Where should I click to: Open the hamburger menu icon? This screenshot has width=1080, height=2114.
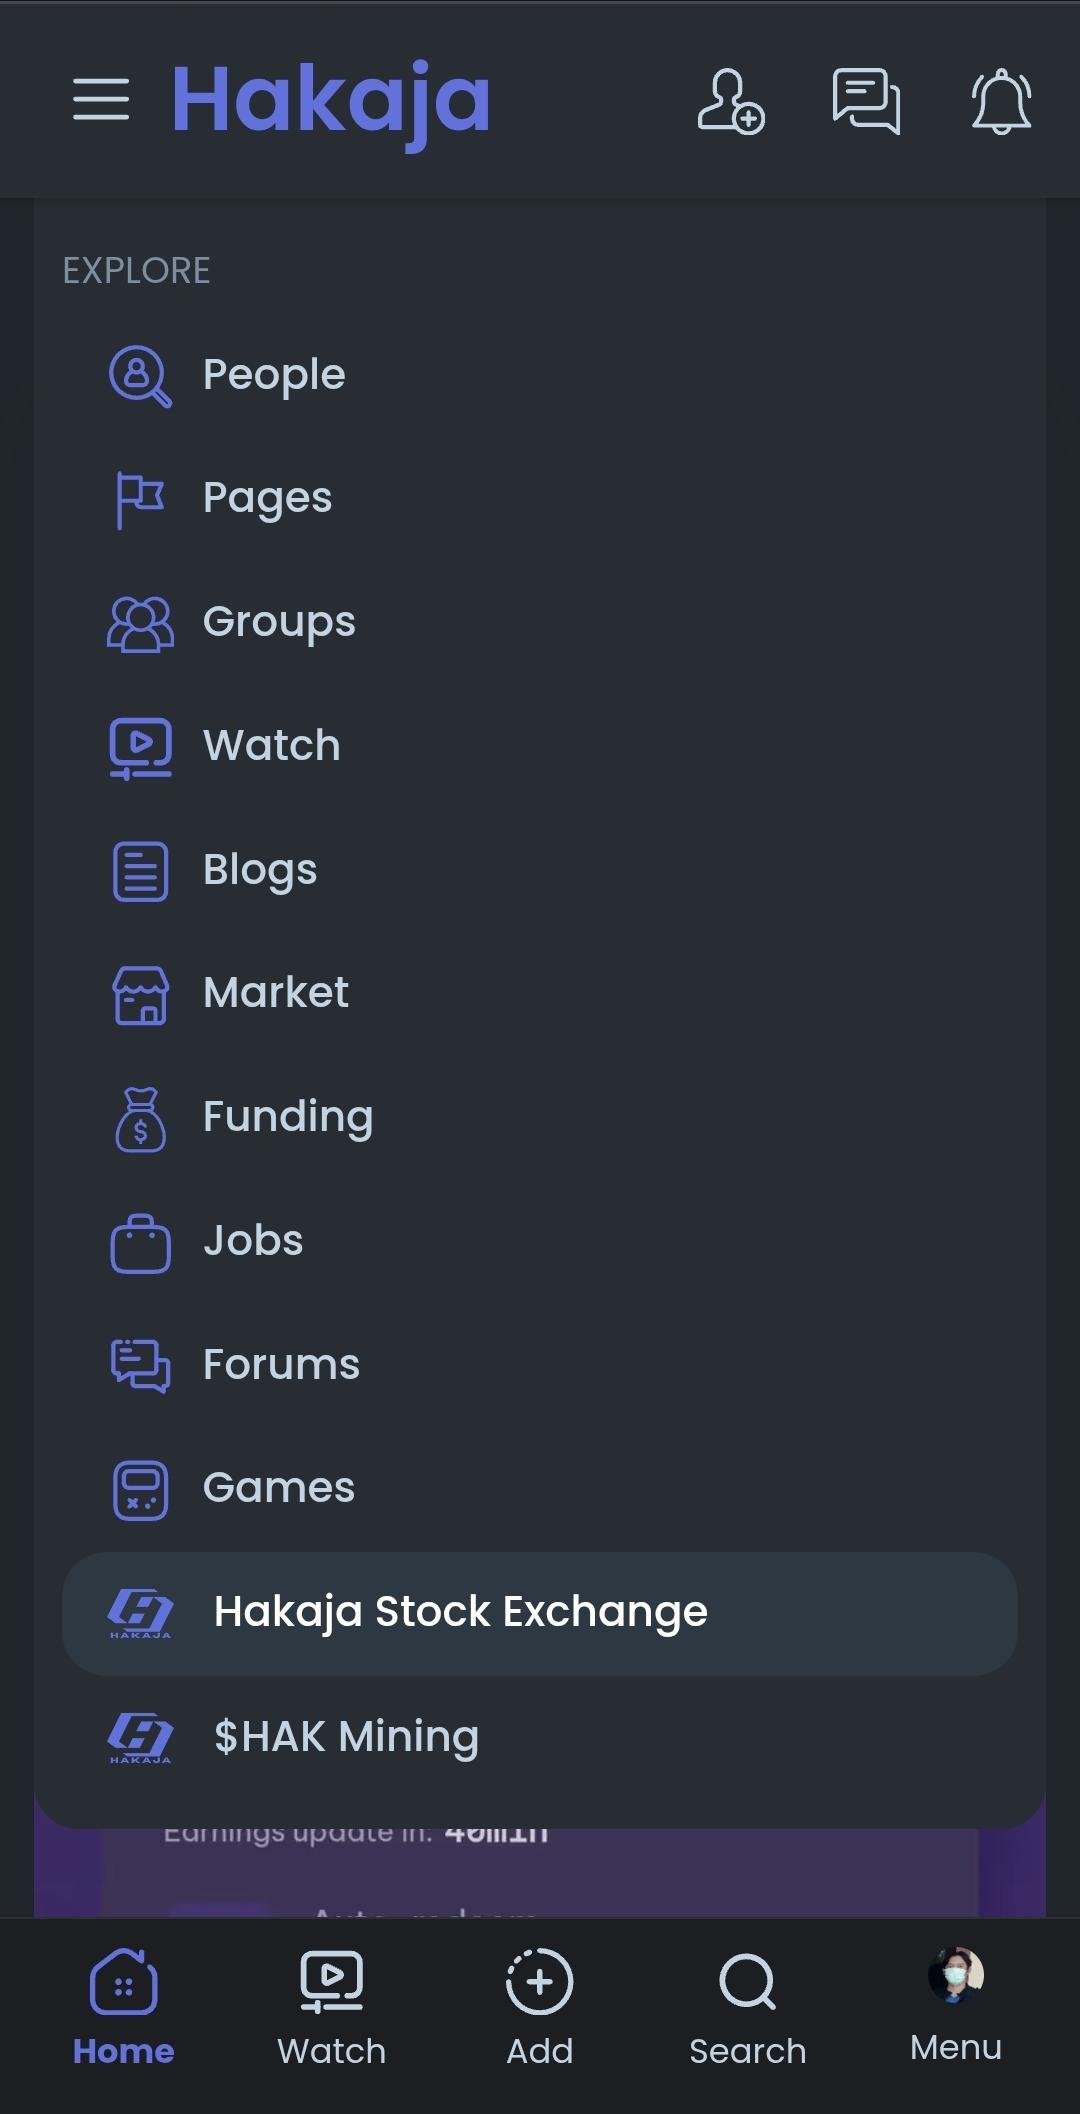tap(101, 99)
